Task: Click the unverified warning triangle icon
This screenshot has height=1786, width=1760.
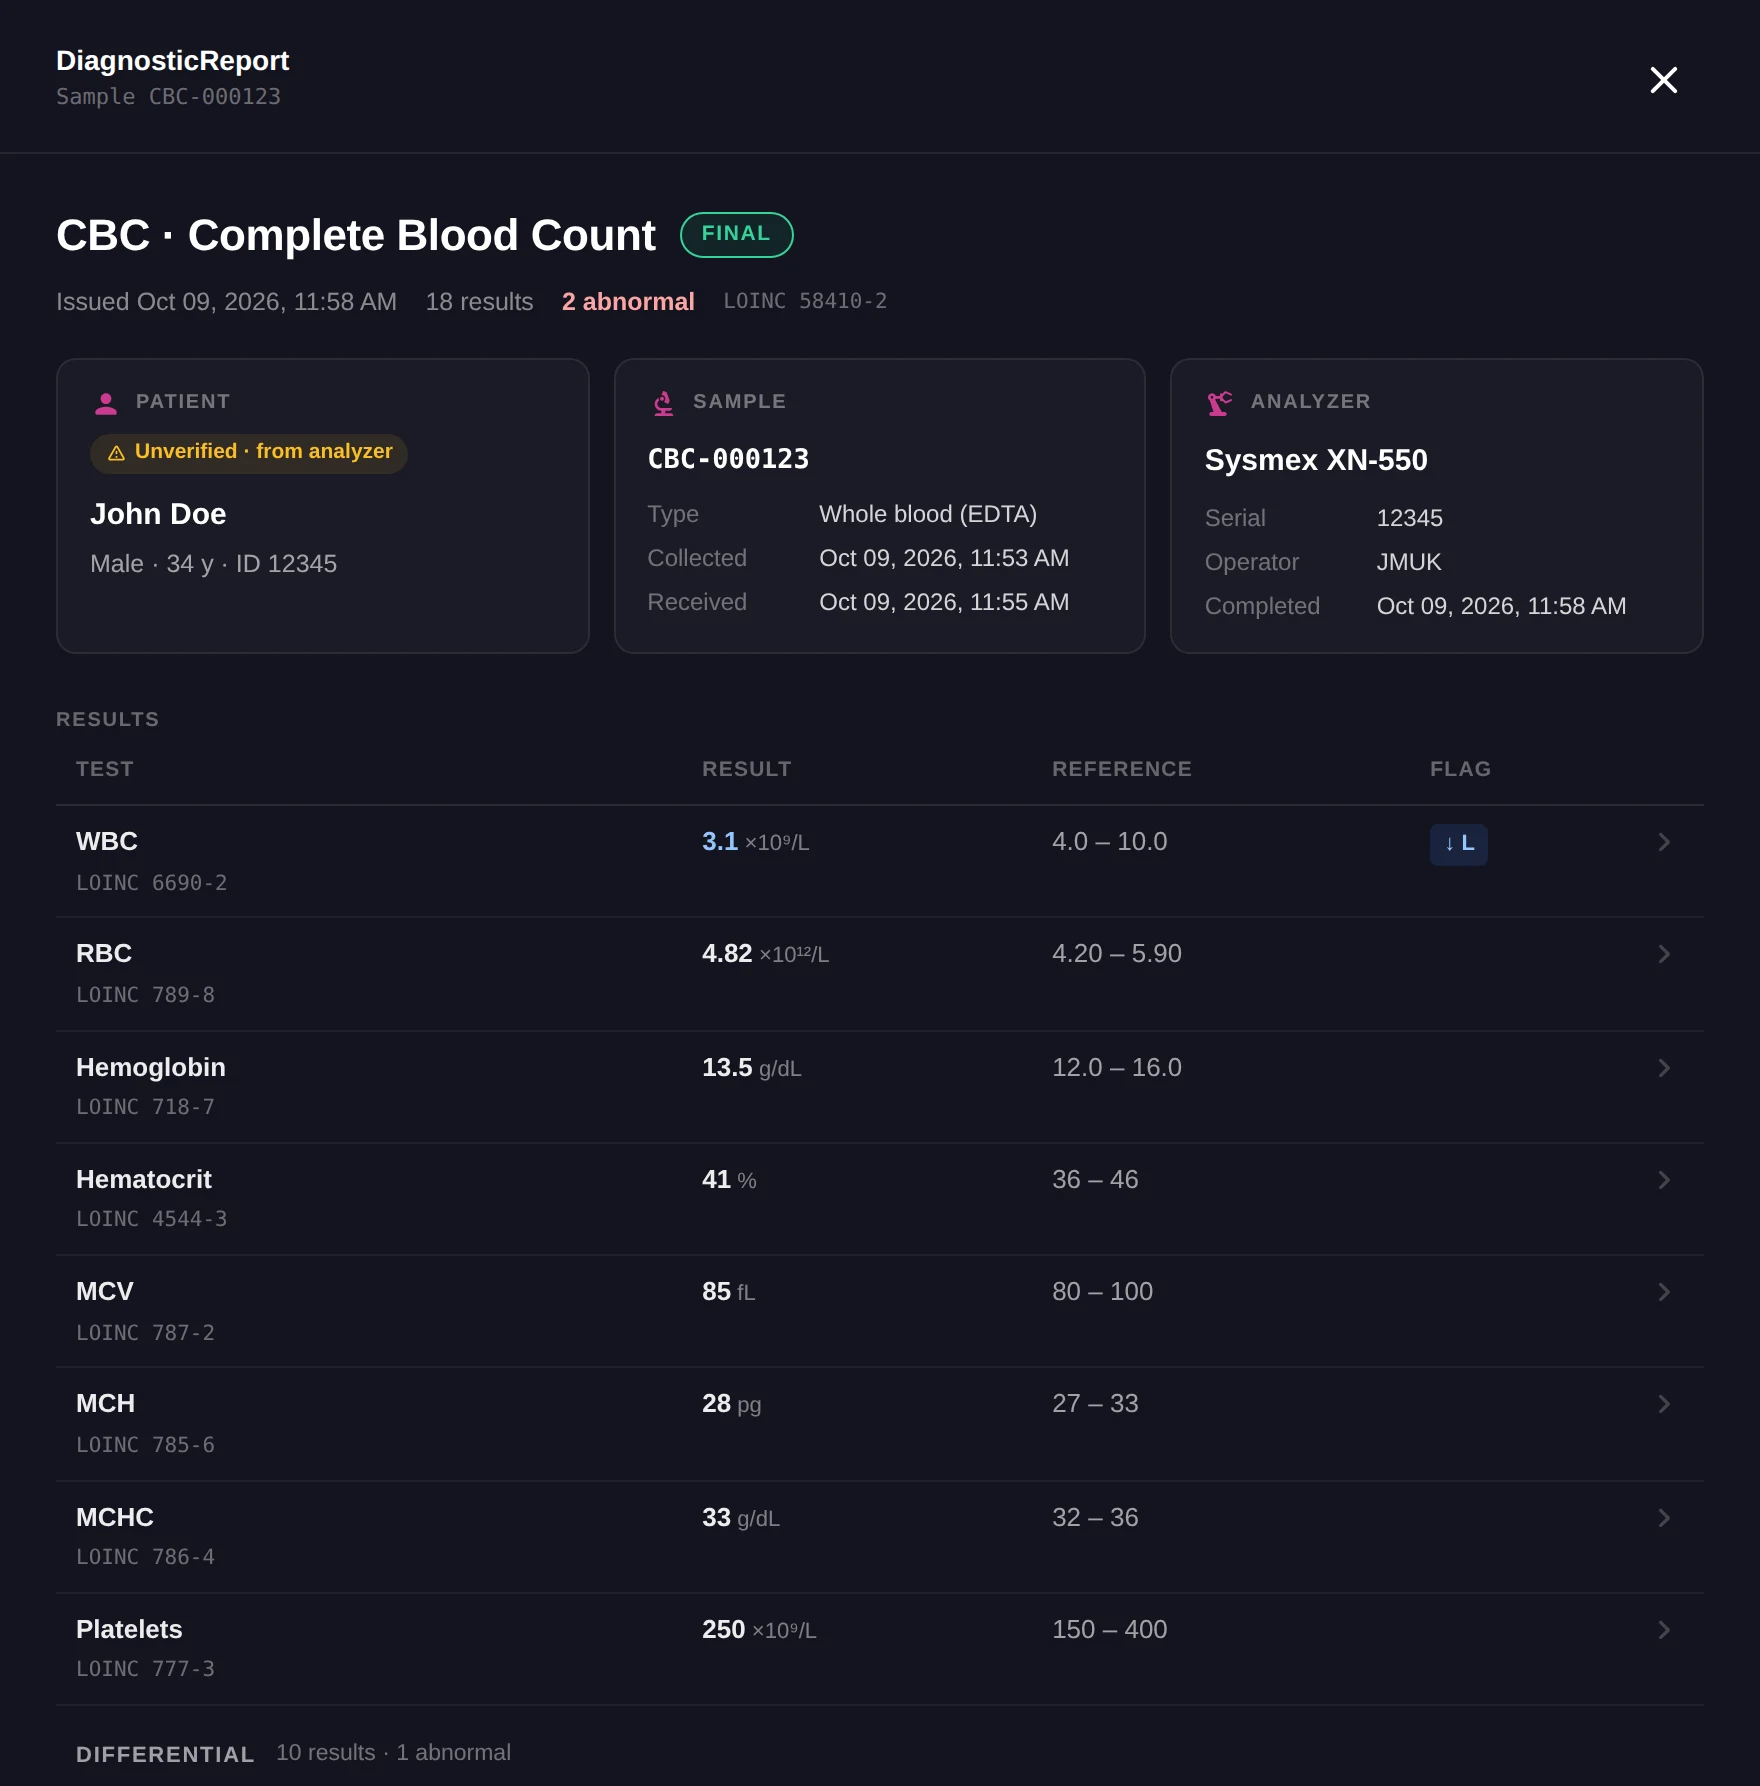Action: click(x=116, y=453)
